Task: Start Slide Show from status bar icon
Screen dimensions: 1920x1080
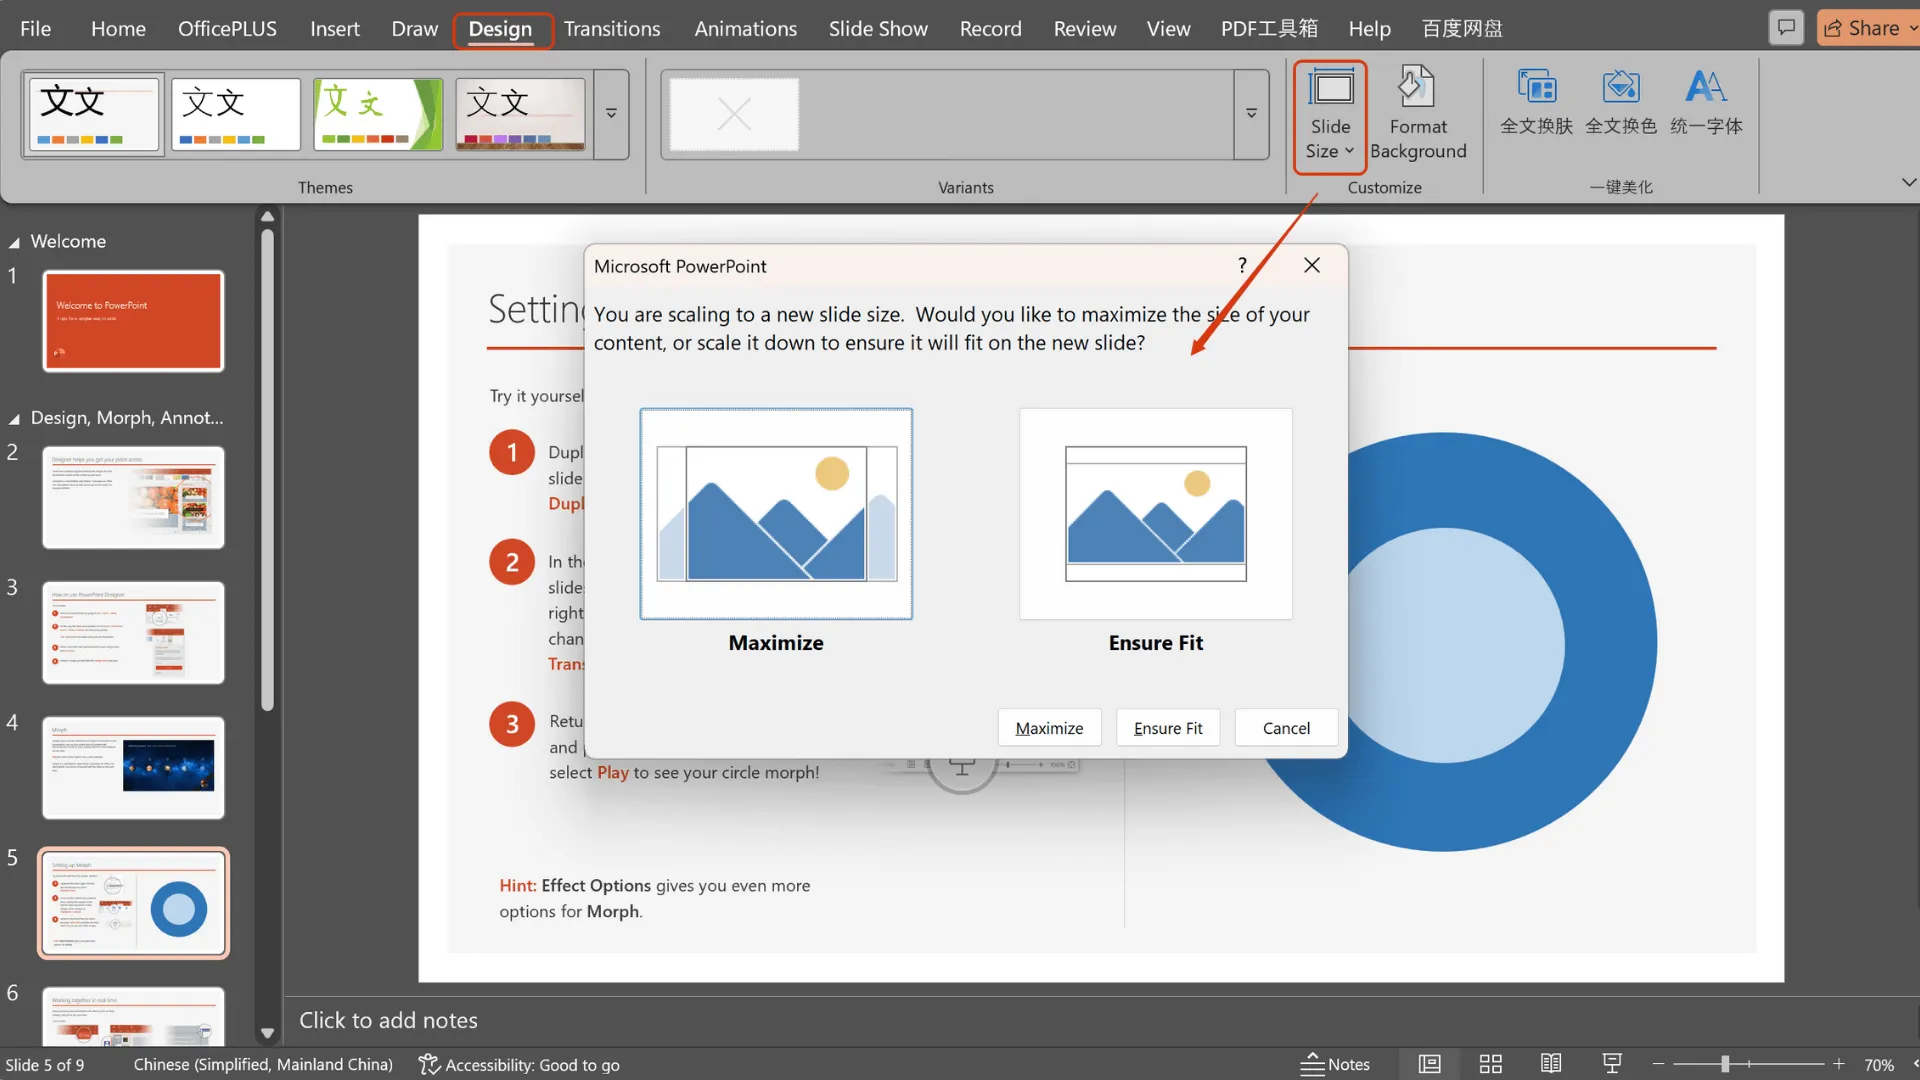Action: pyautogui.click(x=1612, y=1064)
